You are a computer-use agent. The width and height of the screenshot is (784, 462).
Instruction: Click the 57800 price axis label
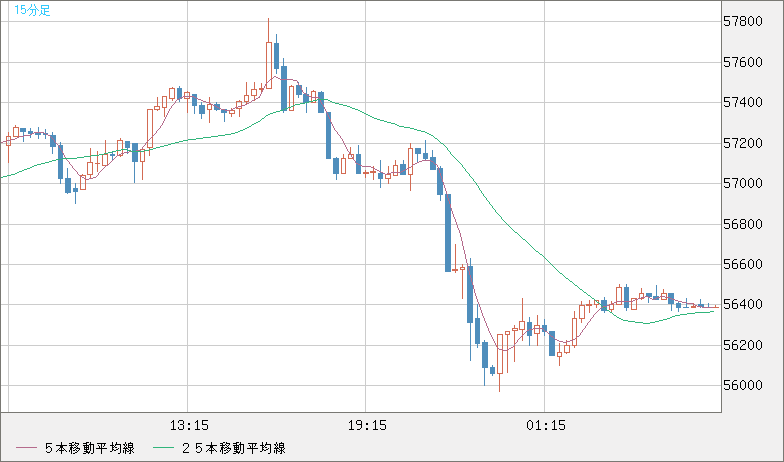tap(743, 22)
